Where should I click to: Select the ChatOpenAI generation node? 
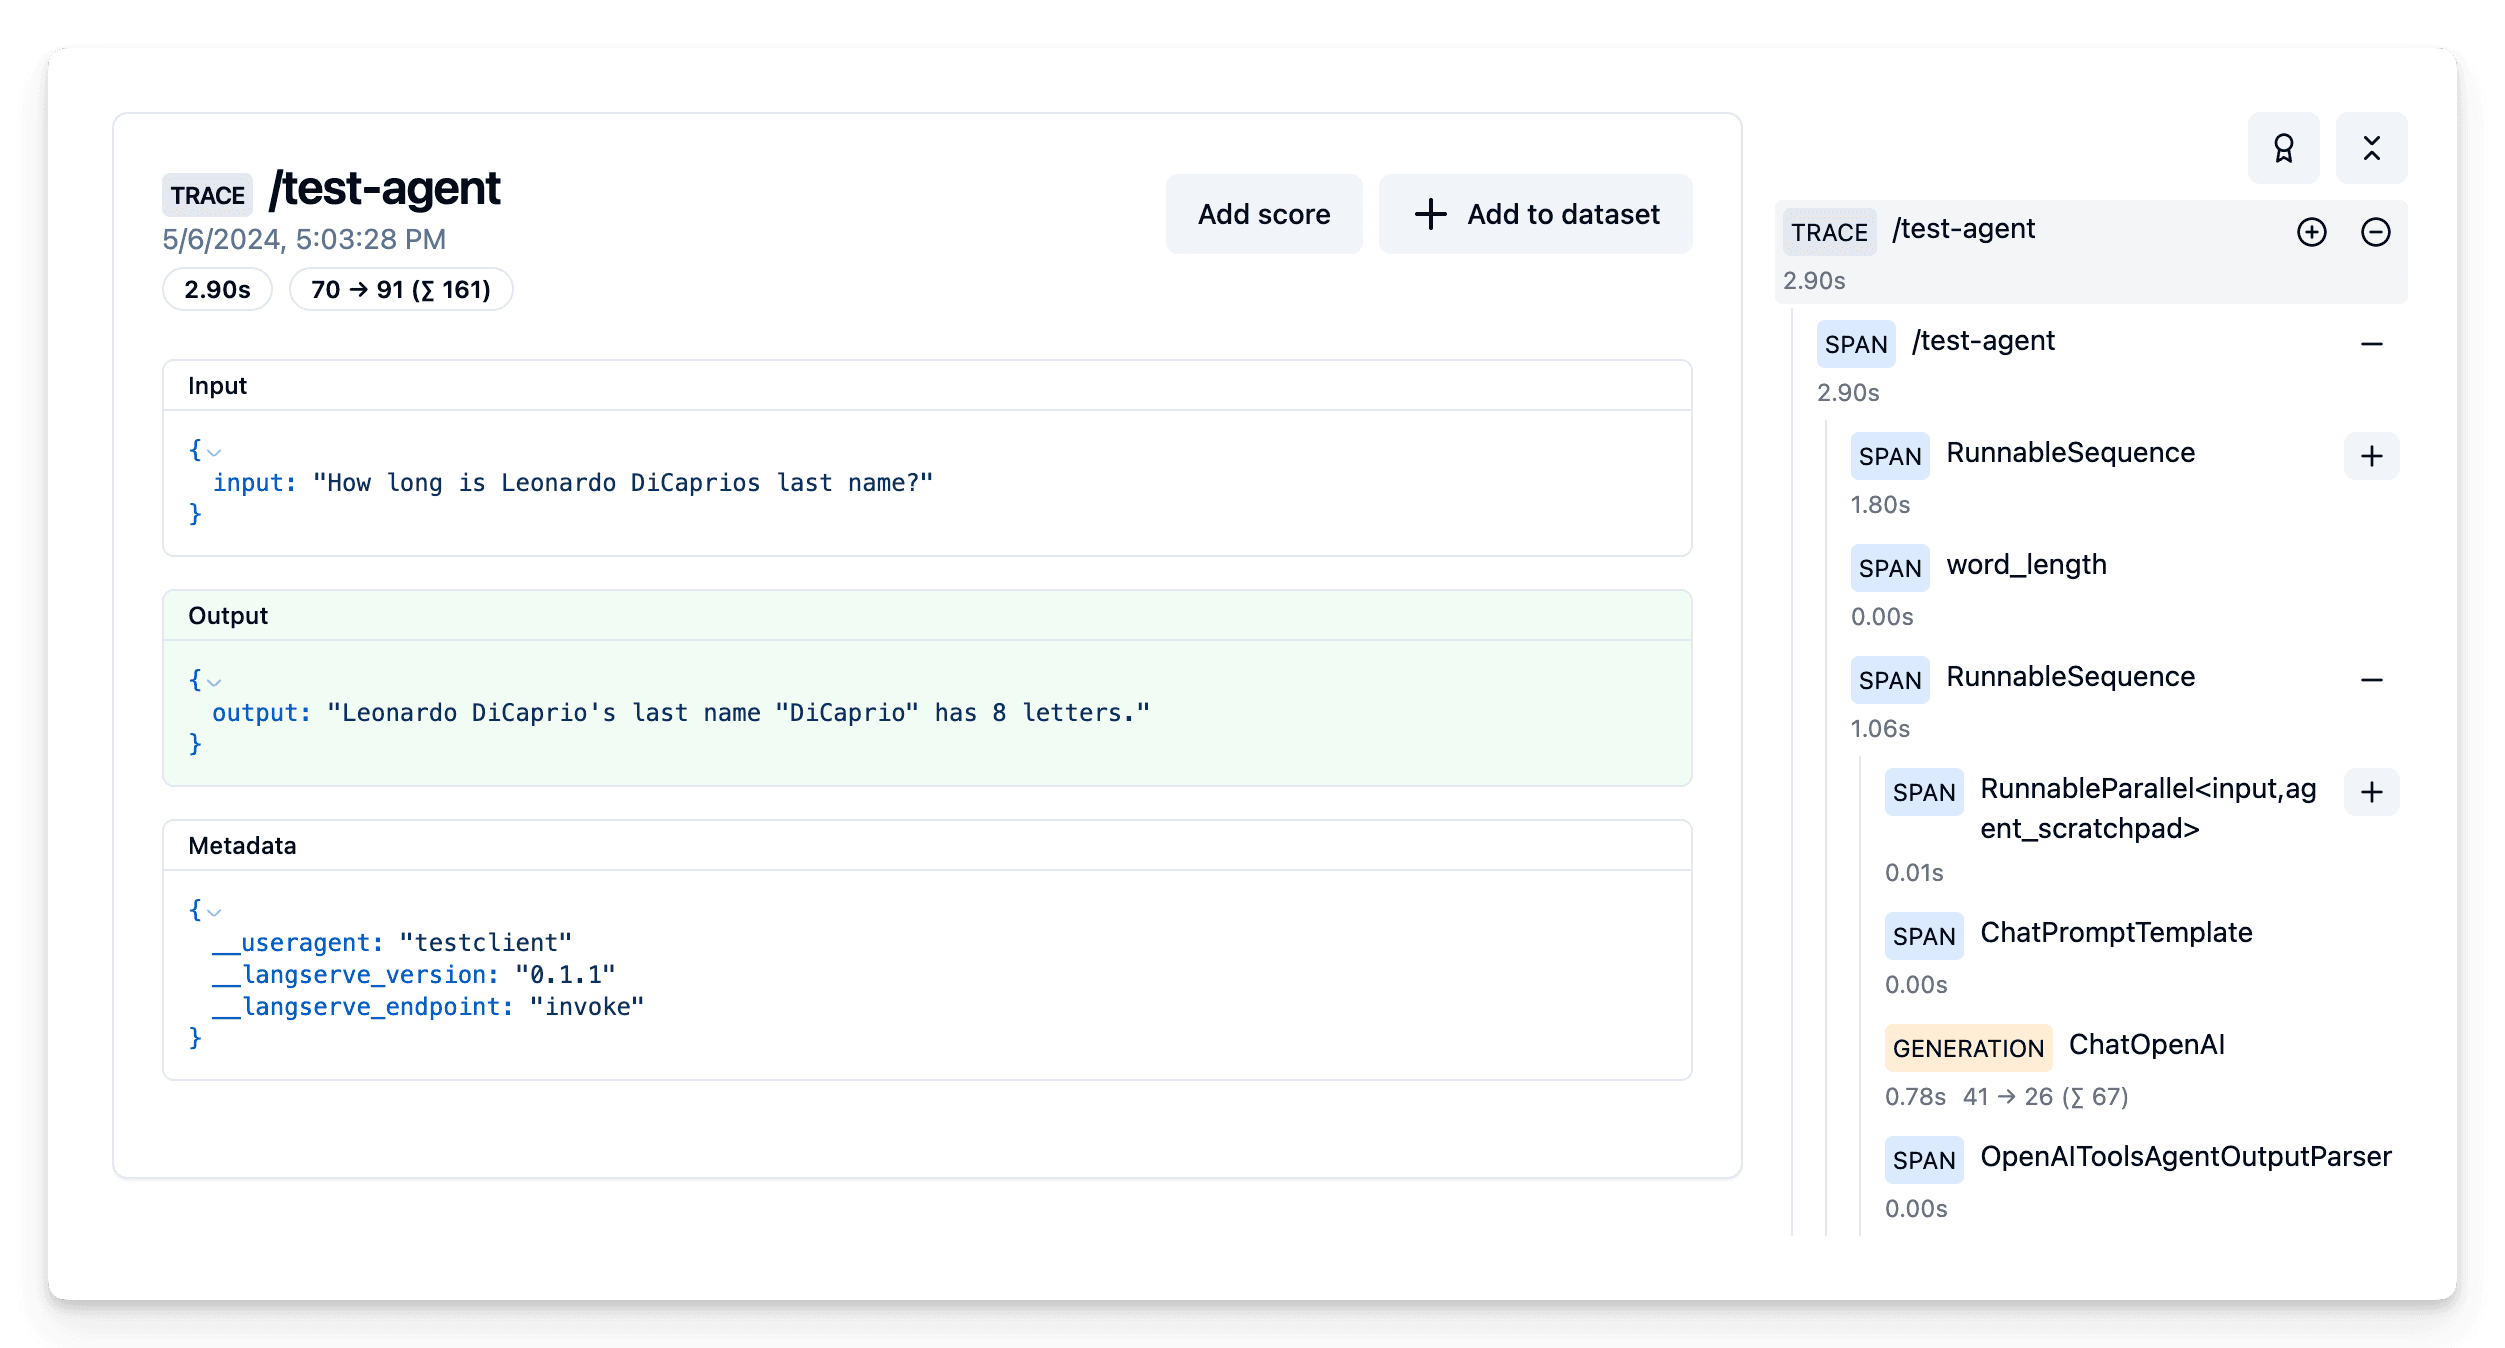pos(2146,1045)
